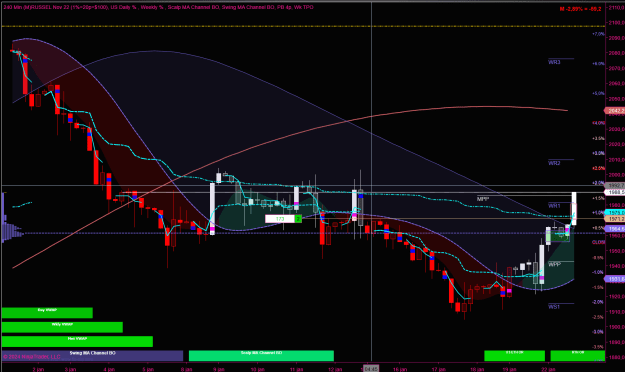This screenshot has height=372, width=625.
Task: Click the 22 jan date label
Action: coord(548,369)
